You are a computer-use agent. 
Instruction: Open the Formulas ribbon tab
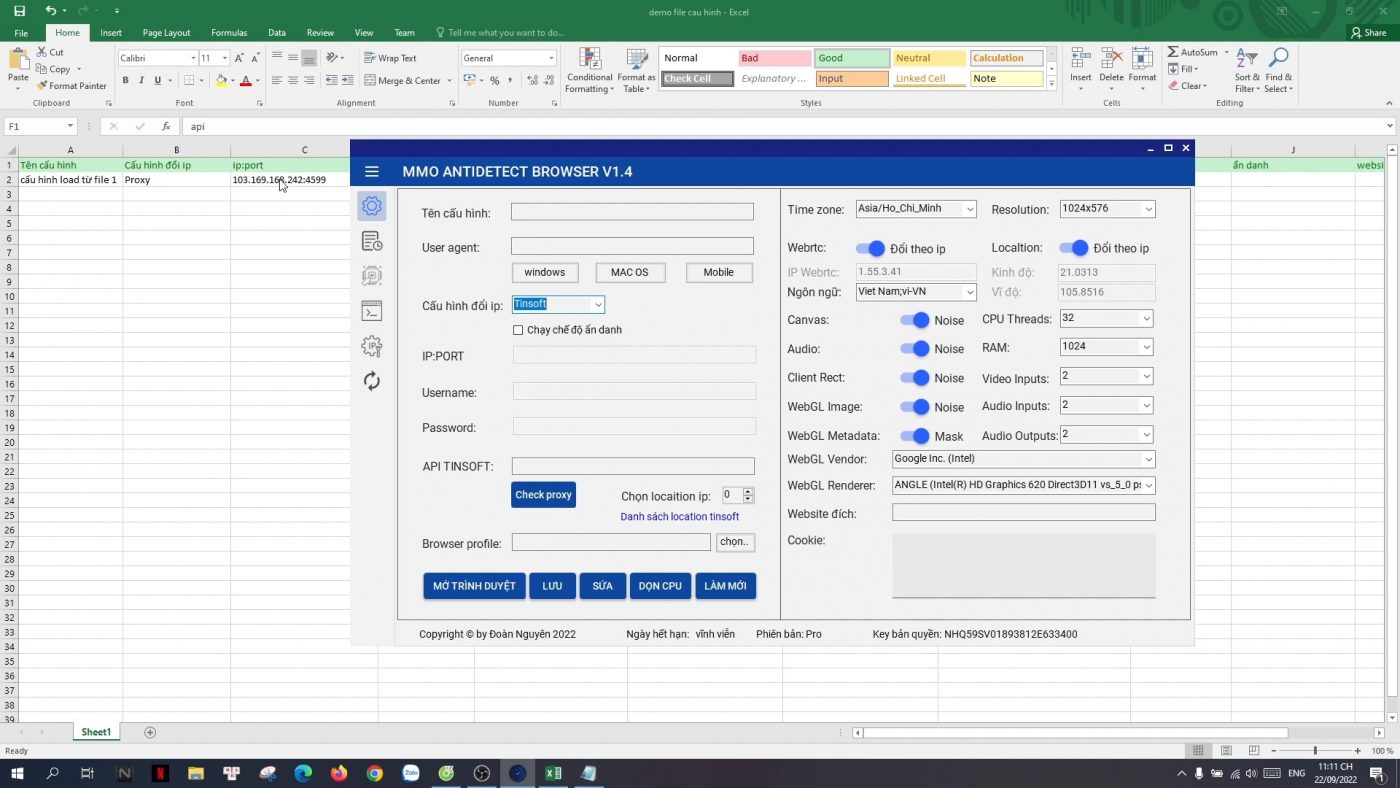pos(229,33)
